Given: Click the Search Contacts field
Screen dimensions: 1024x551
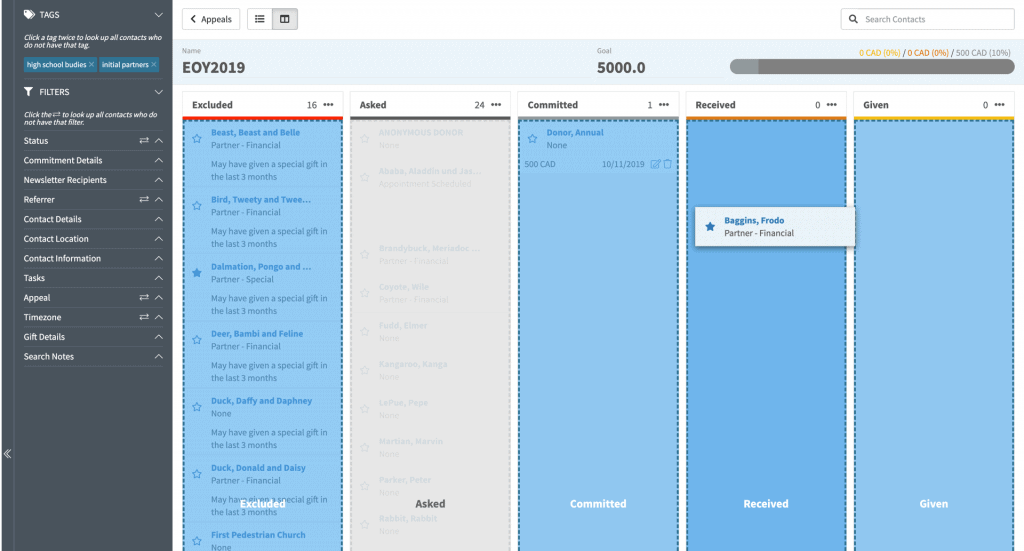Looking at the screenshot, I should [927, 19].
